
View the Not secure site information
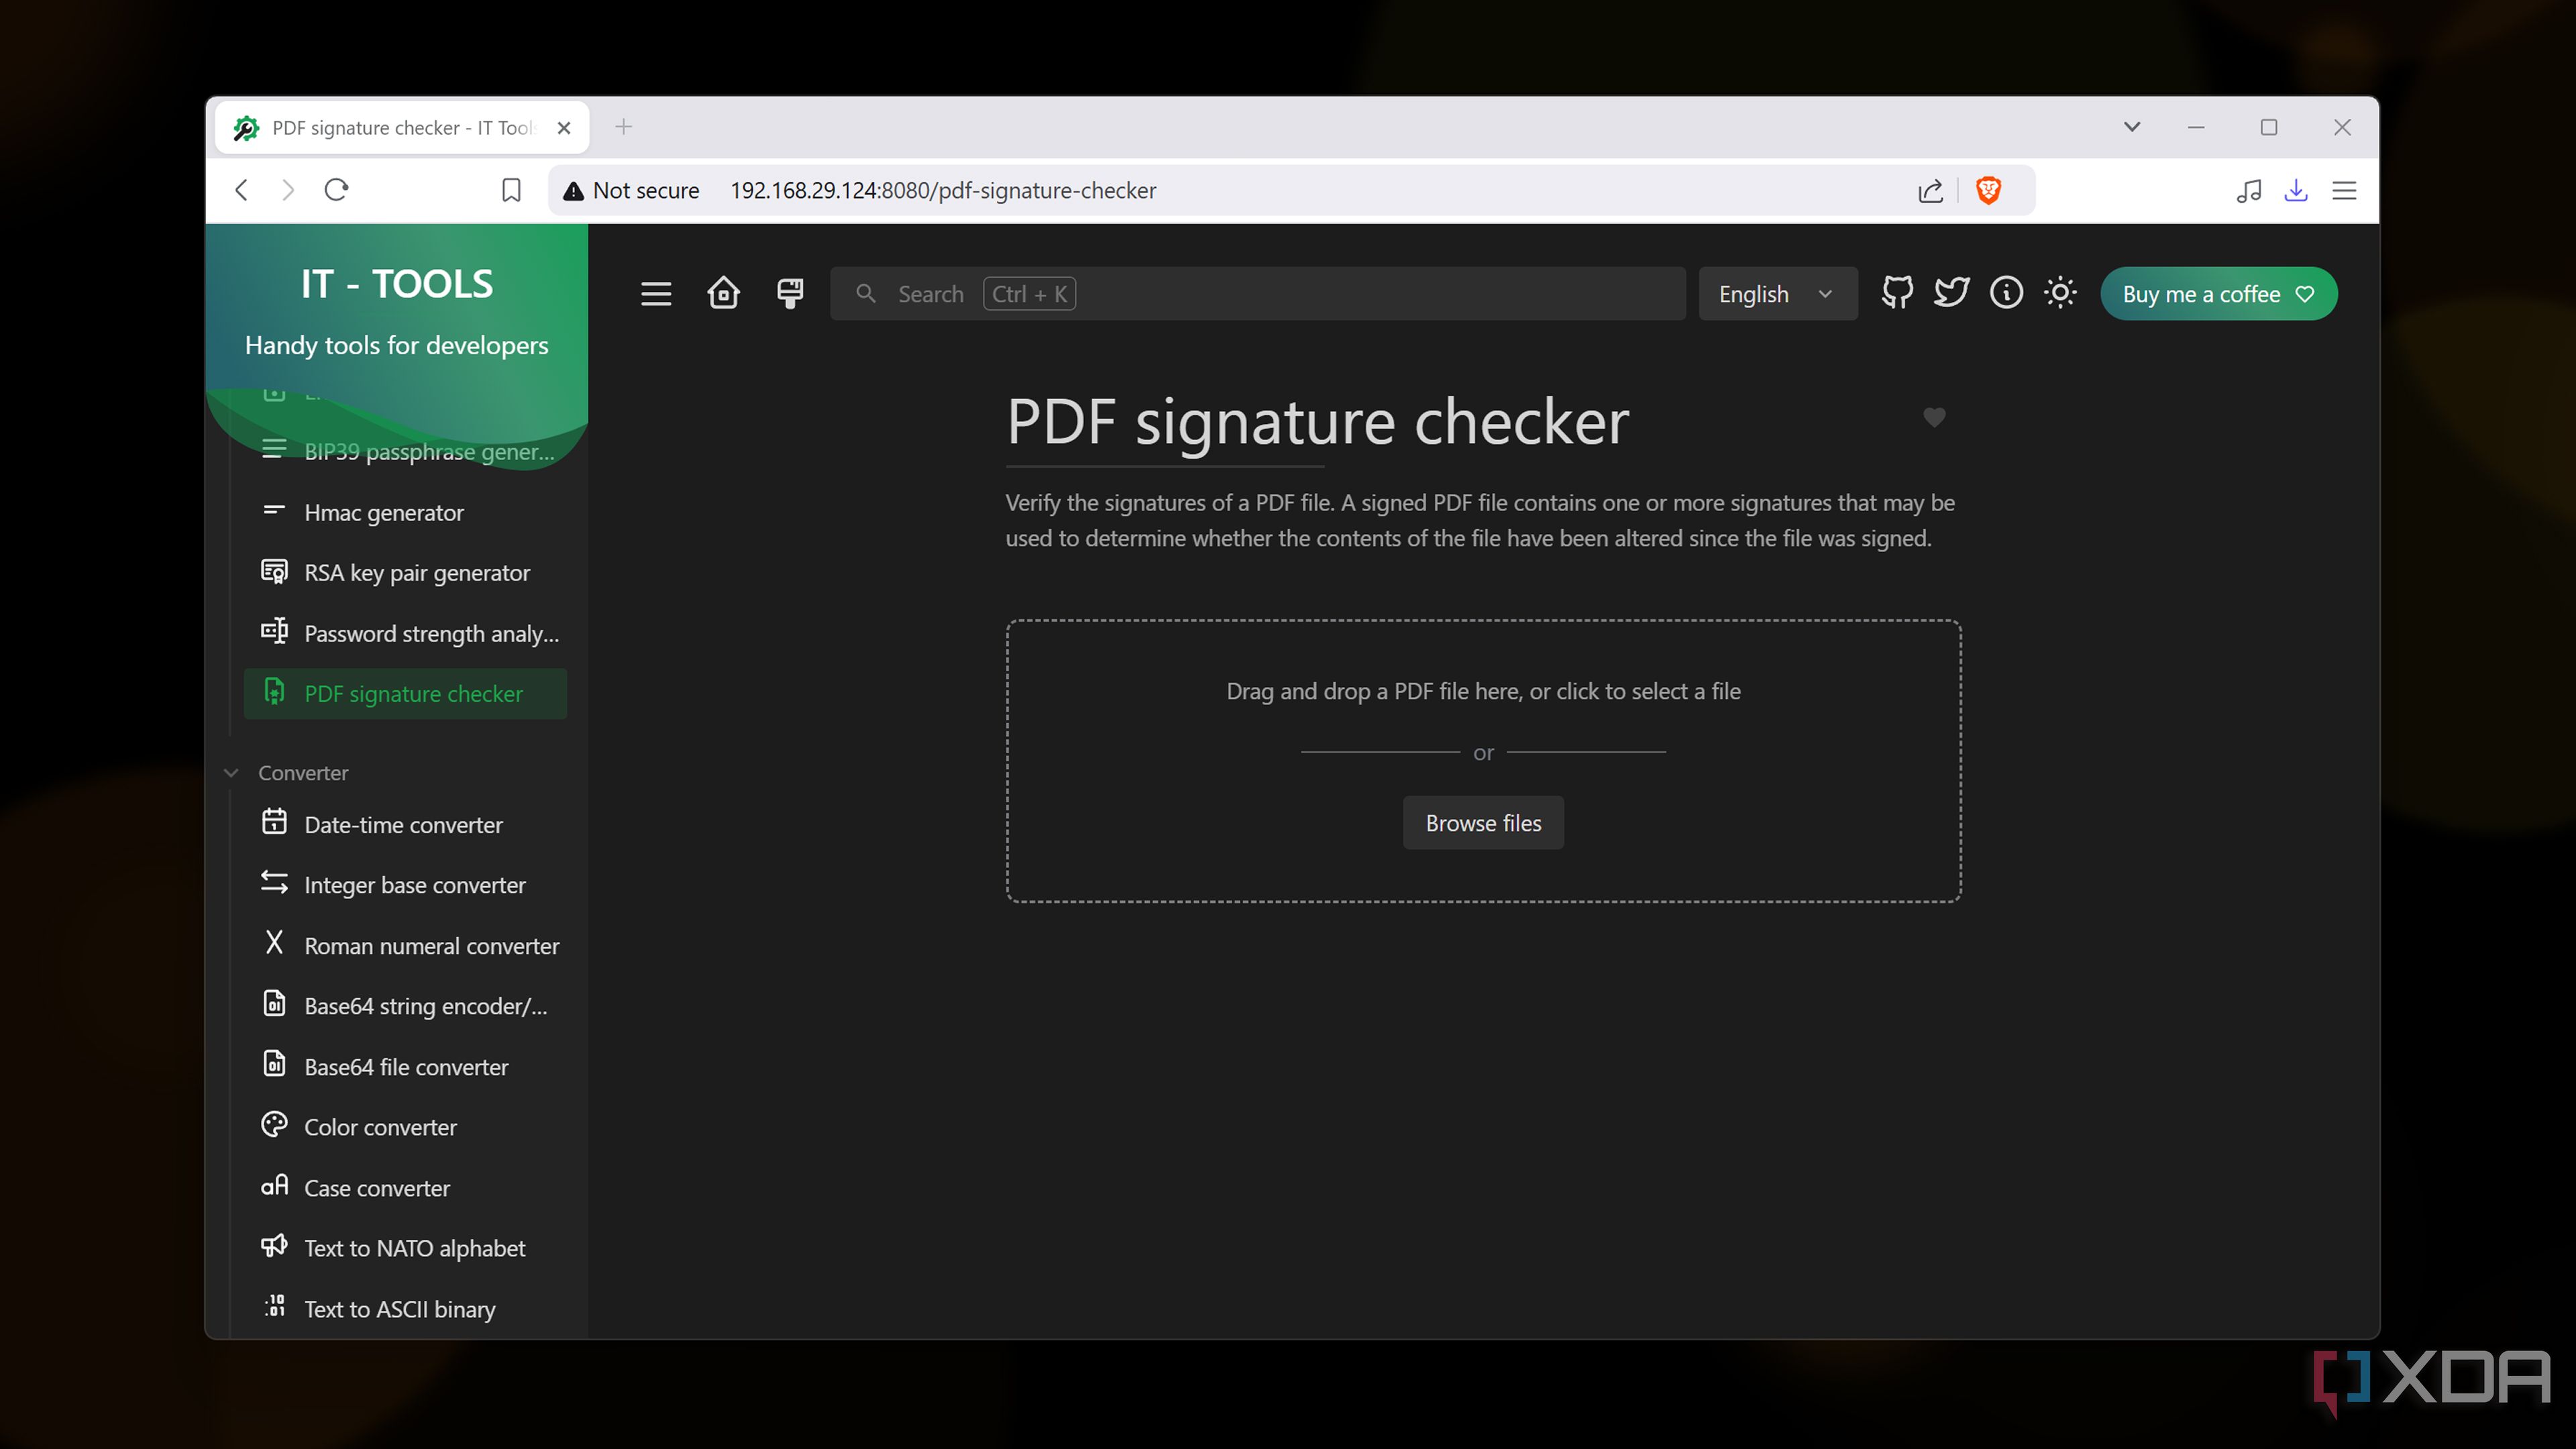pyautogui.click(x=631, y=190)
